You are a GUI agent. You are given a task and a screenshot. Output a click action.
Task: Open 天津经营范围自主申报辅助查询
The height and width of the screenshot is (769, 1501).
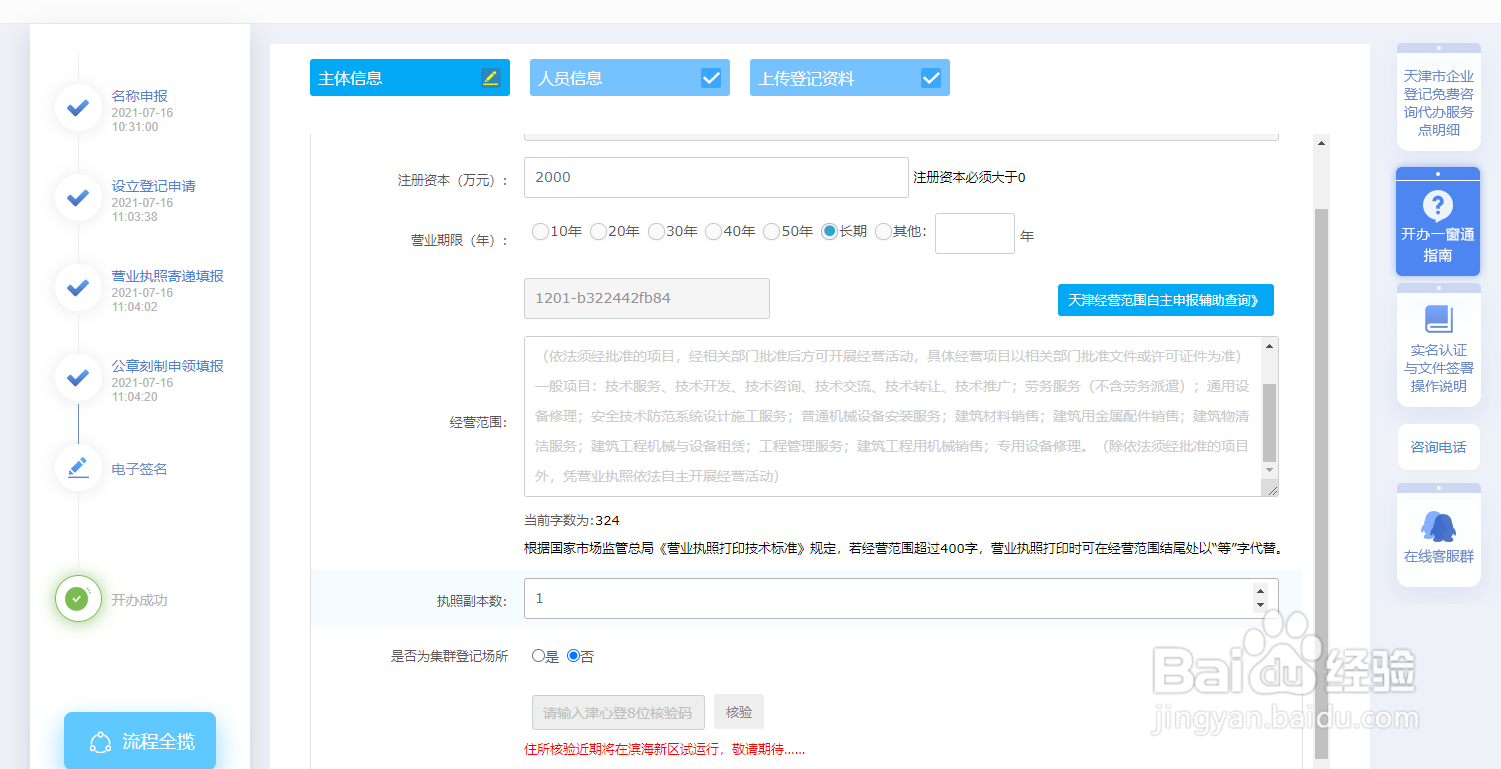coord(1165,299)
